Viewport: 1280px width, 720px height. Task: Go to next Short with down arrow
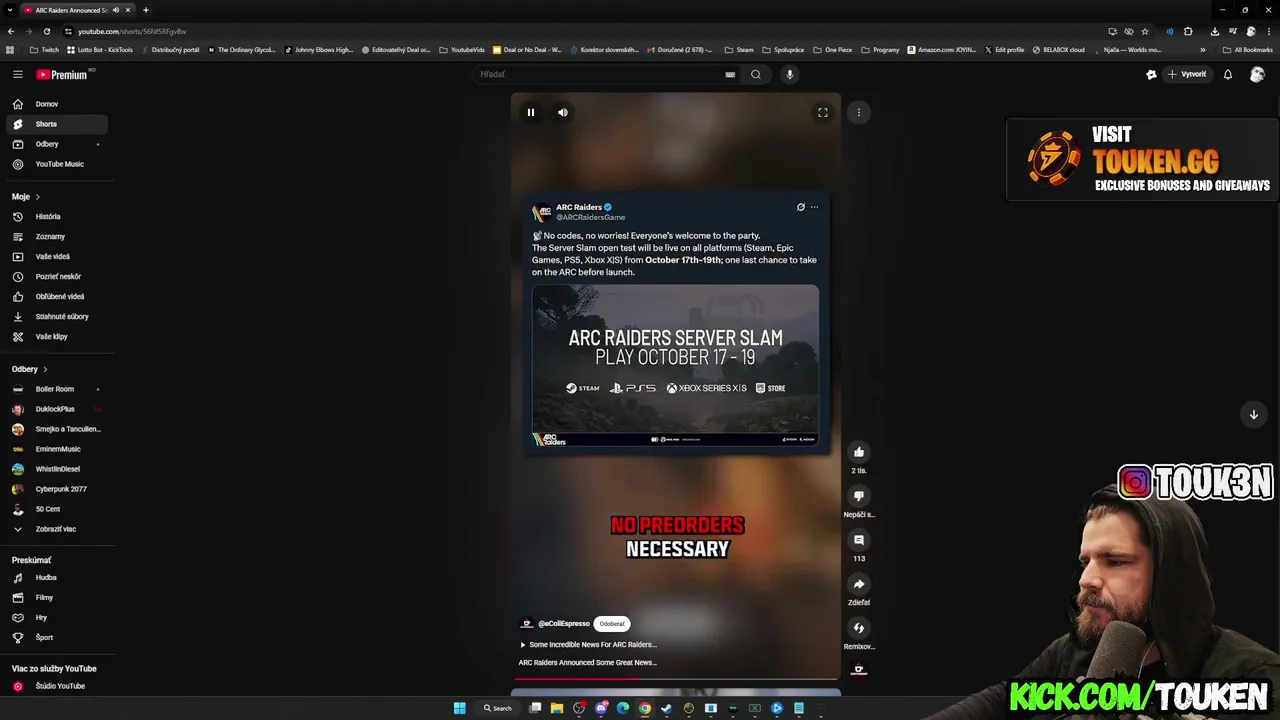[1253, 414]
